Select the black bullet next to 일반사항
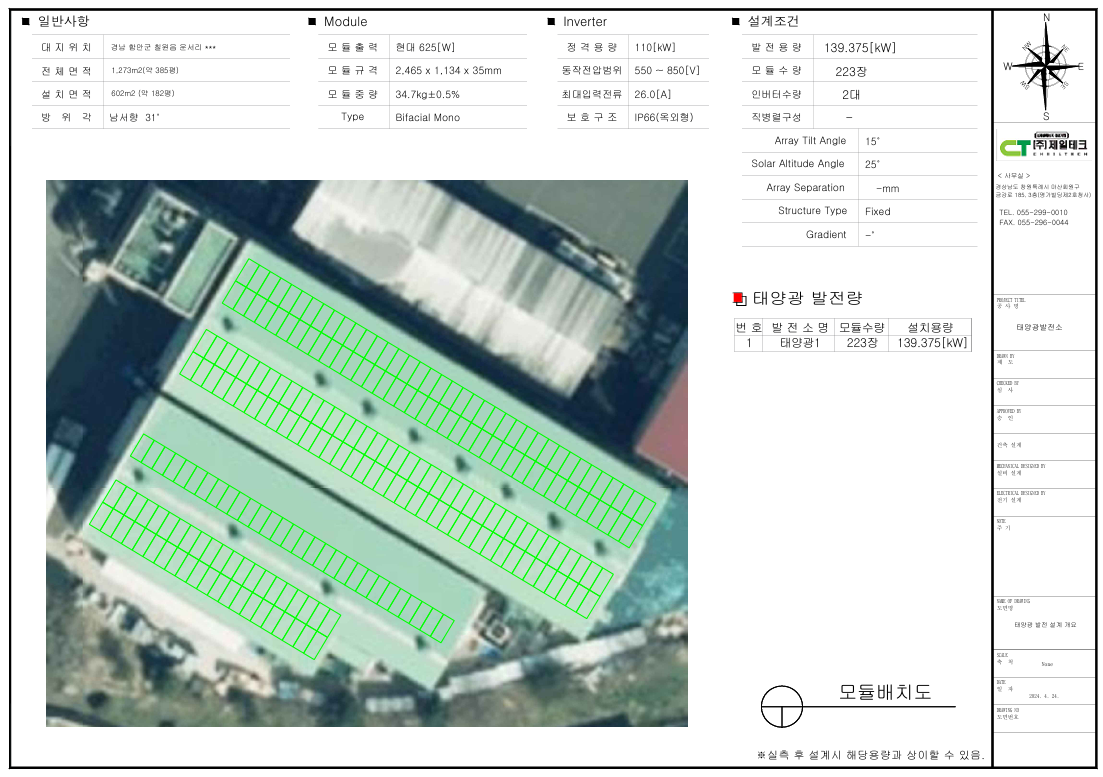 [25, 21]
